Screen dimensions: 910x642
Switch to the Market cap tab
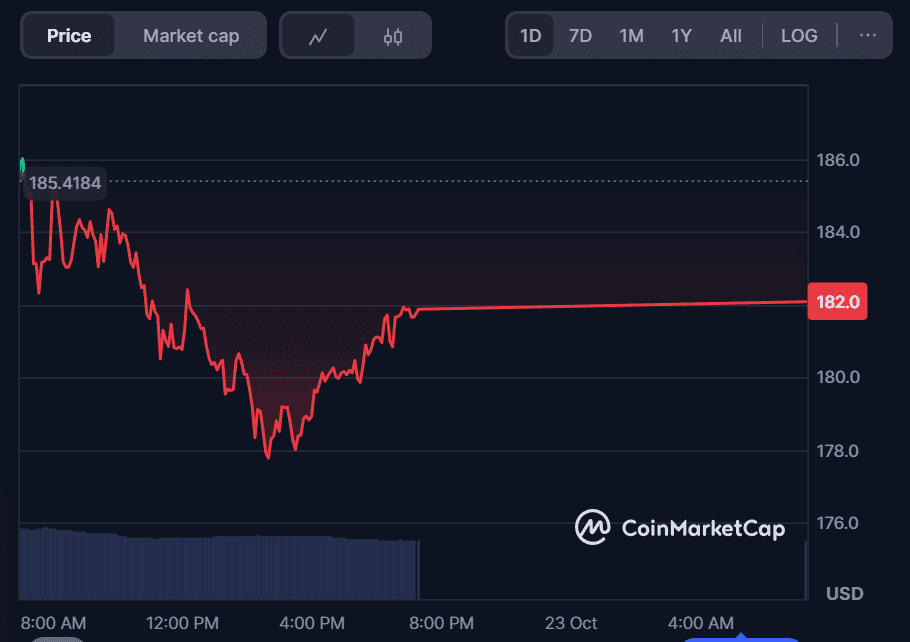click(x=191, y=36)
